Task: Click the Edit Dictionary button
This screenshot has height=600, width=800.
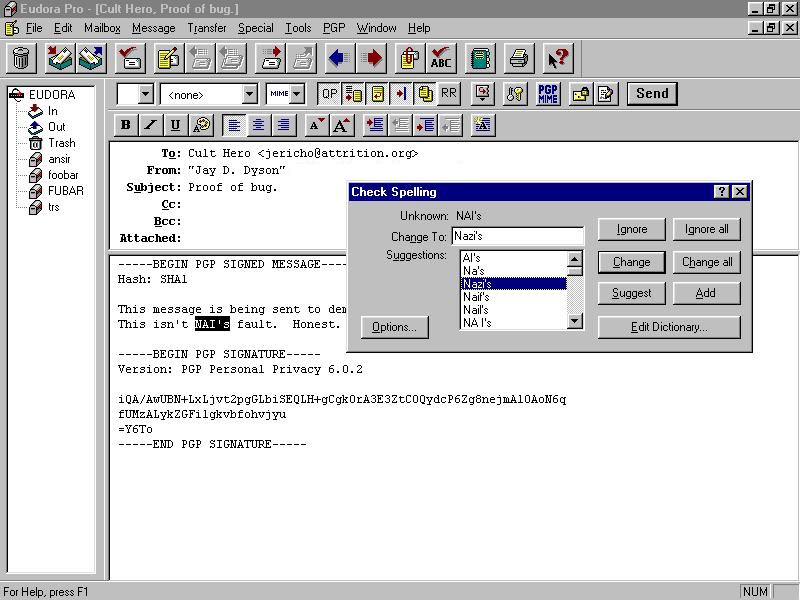Action: pos(669,327)
